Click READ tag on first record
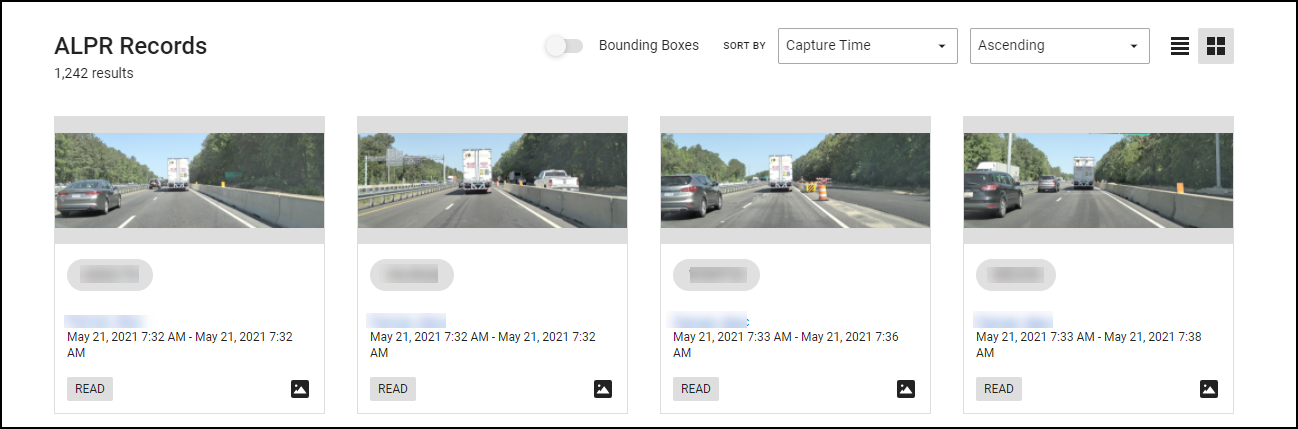 tap(90, 389)
